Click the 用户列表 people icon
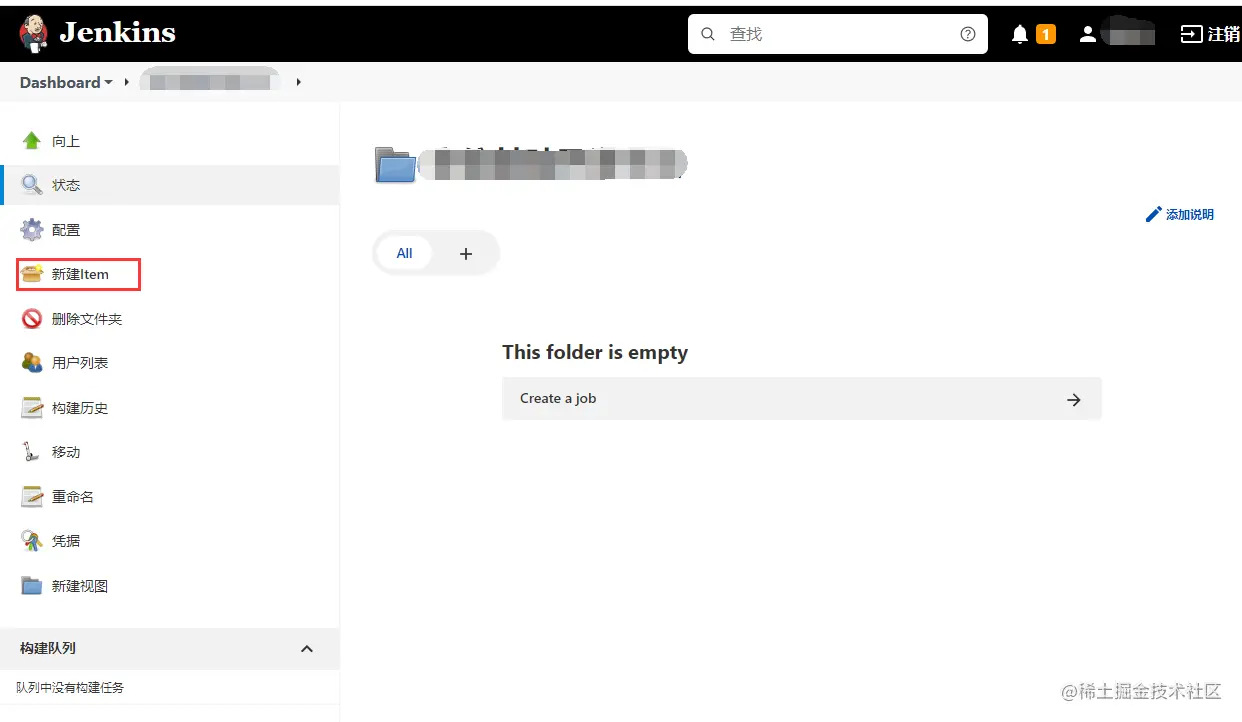 click(32, 362)
